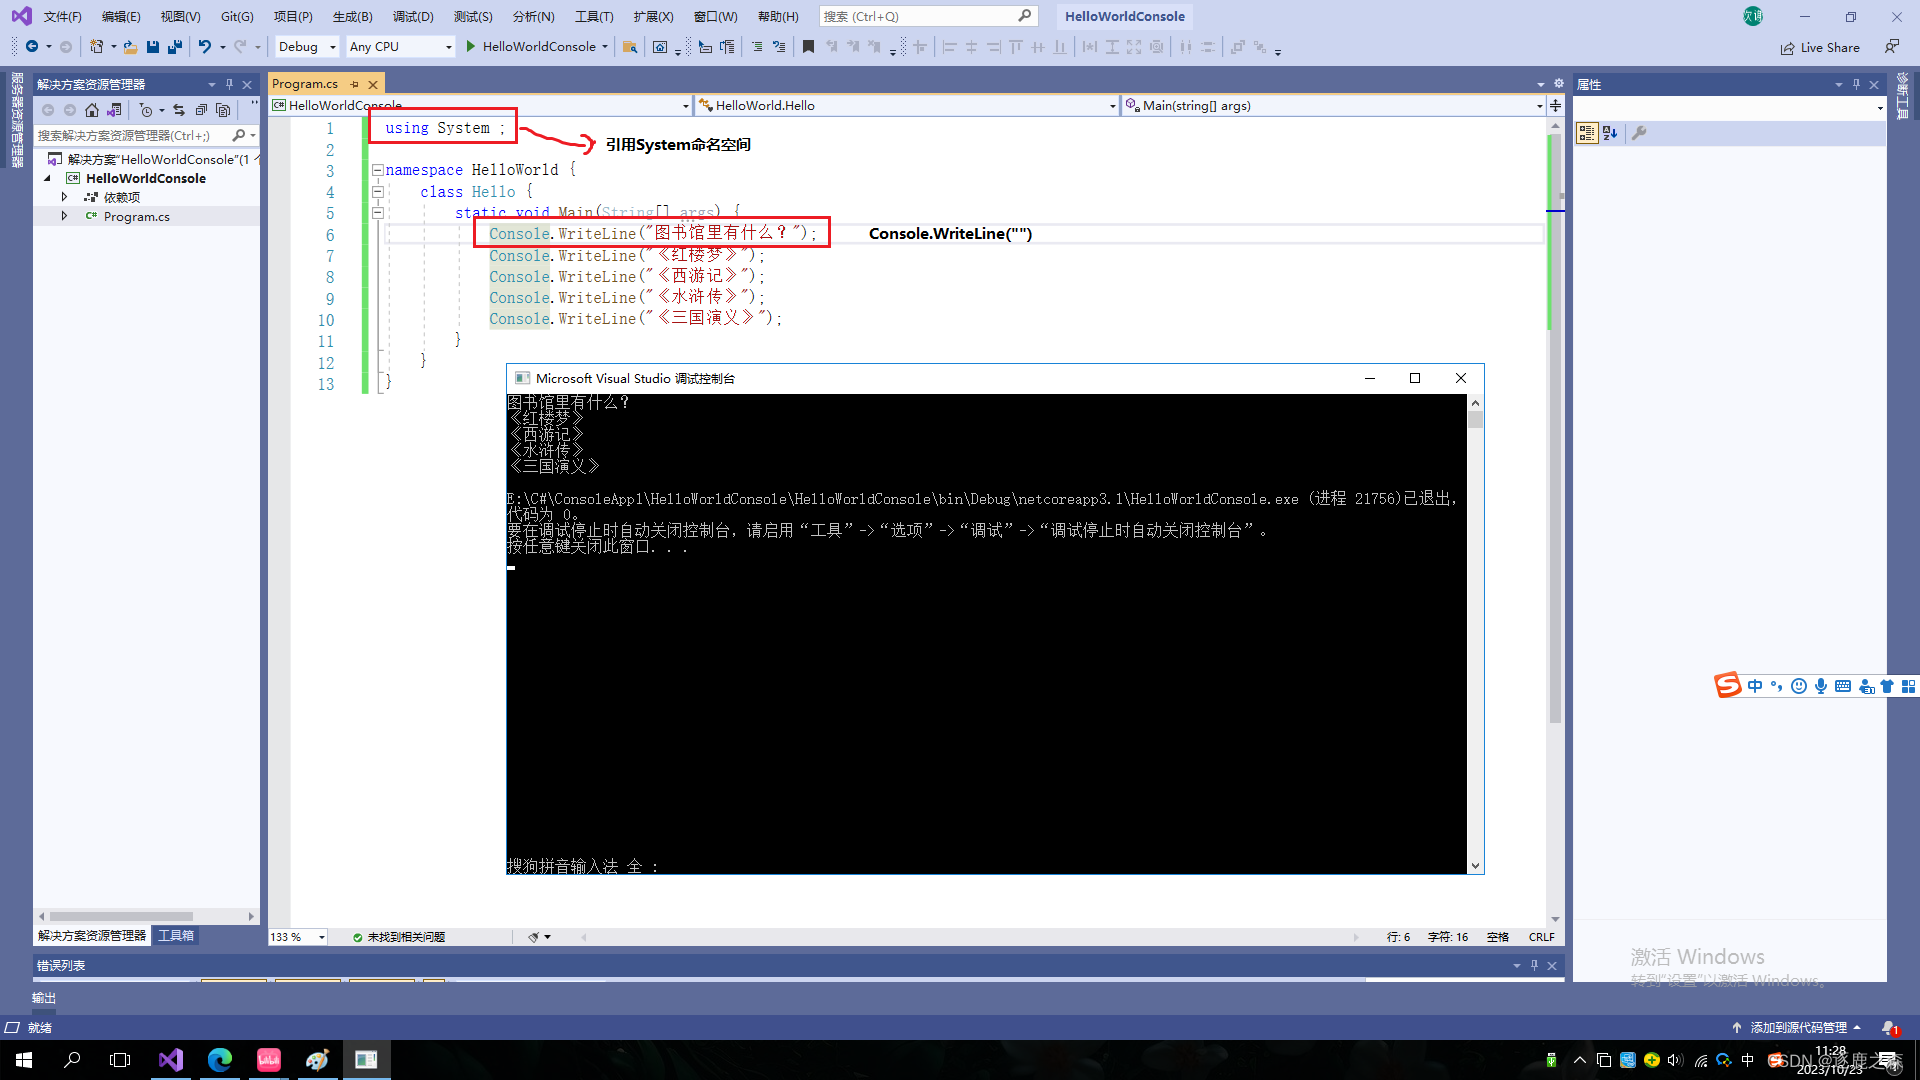Sort properties alphabetically with A-Z icon

[x=1610, y=133]
